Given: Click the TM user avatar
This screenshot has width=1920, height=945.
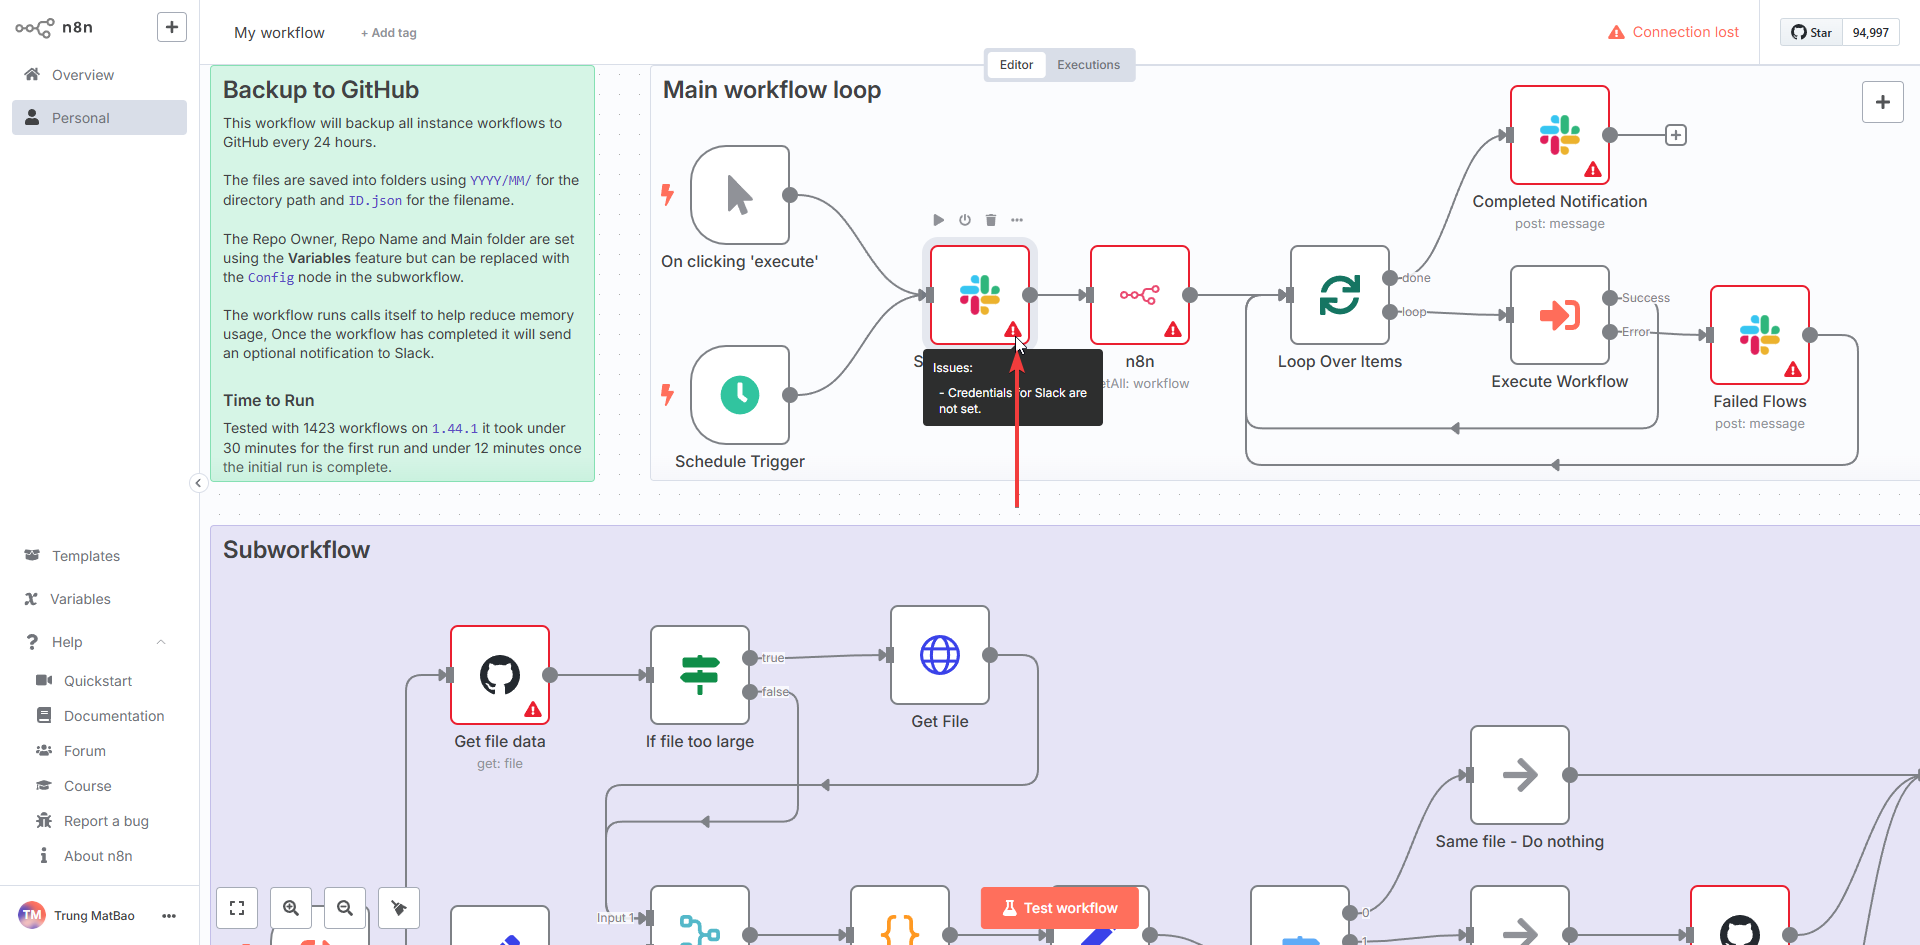Looking at the screenshot, I should click(32, 915).
